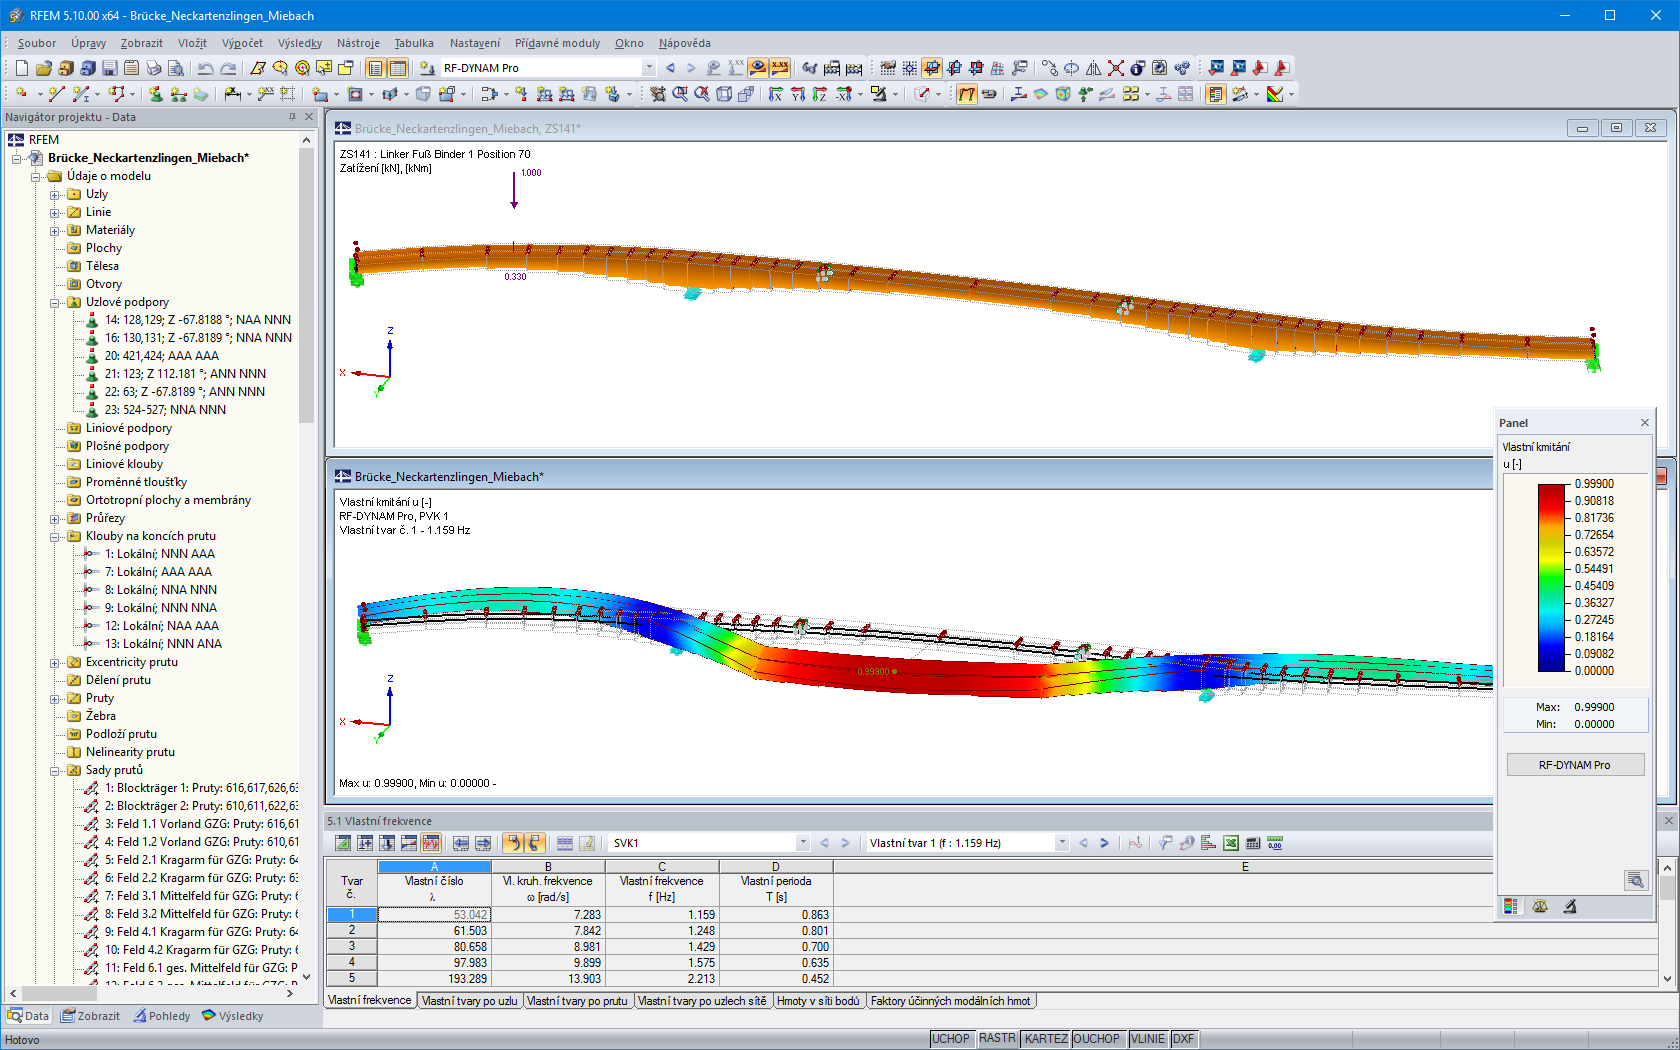
Task: Save the model with the floppy disk icon
Action: click(x=110, y=68)
